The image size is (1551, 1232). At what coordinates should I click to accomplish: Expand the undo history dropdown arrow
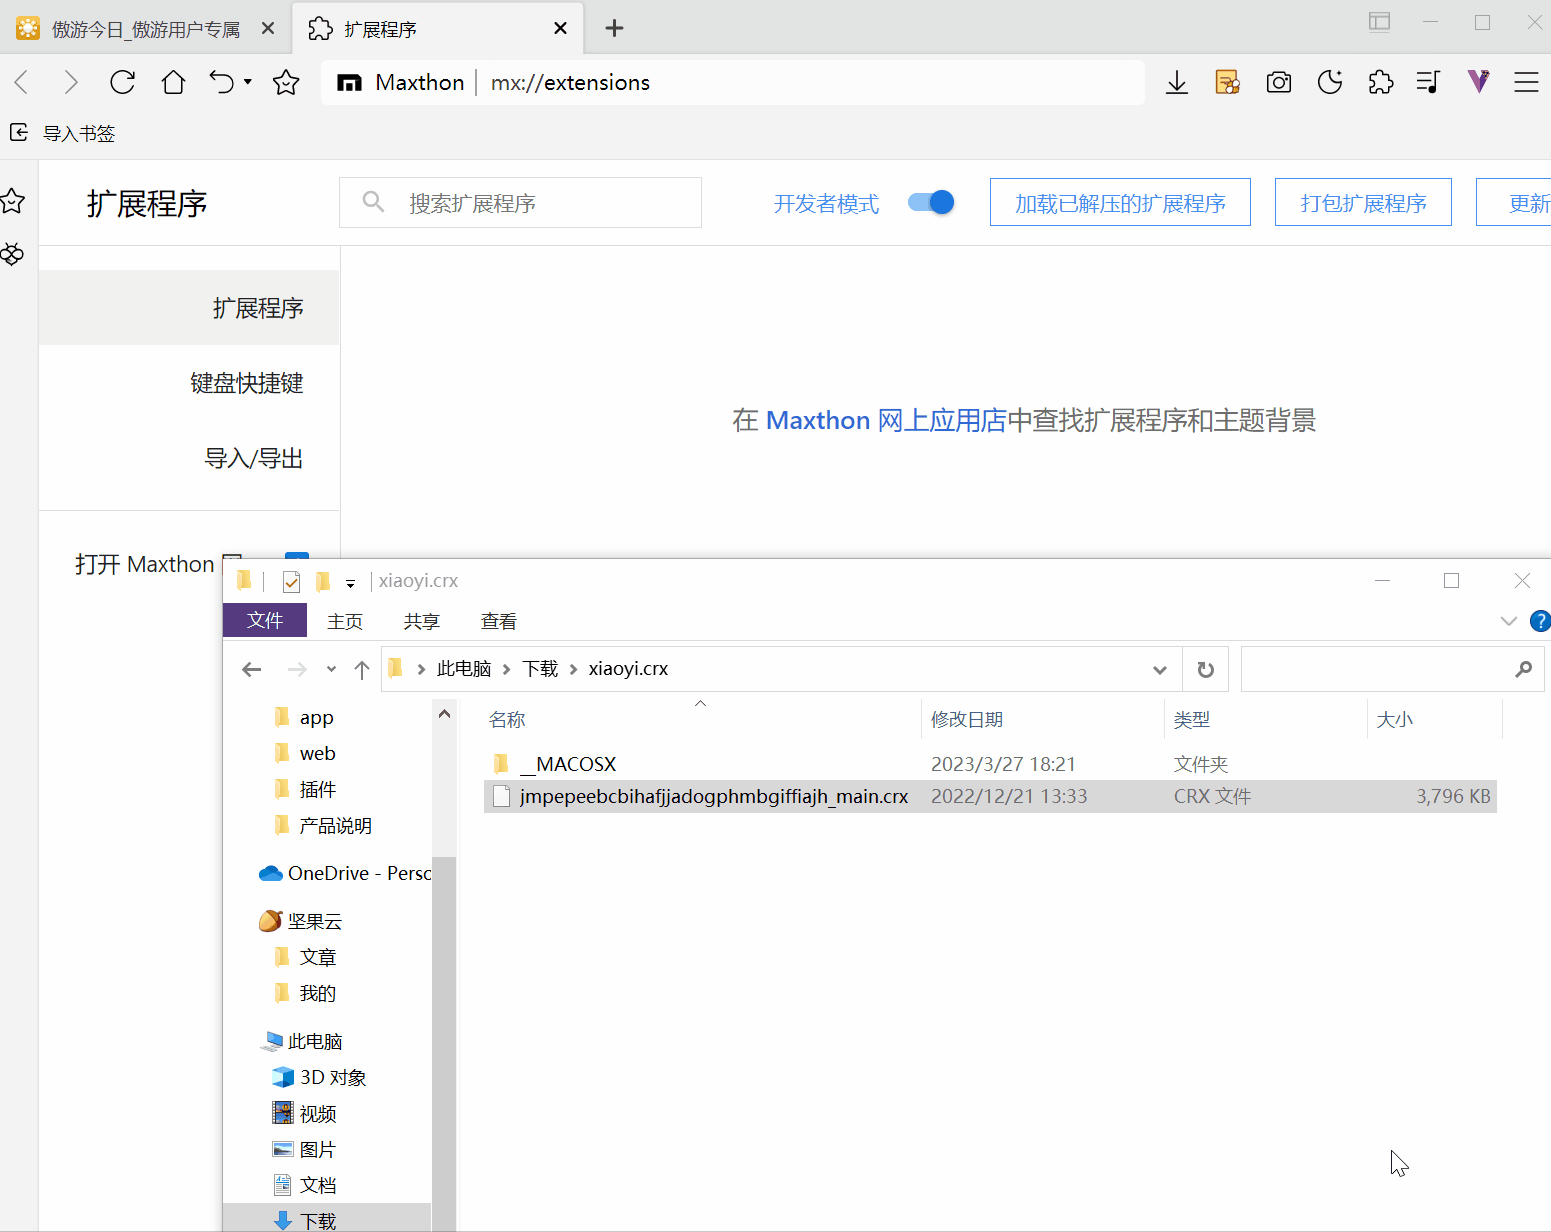[x=248, y=82]
